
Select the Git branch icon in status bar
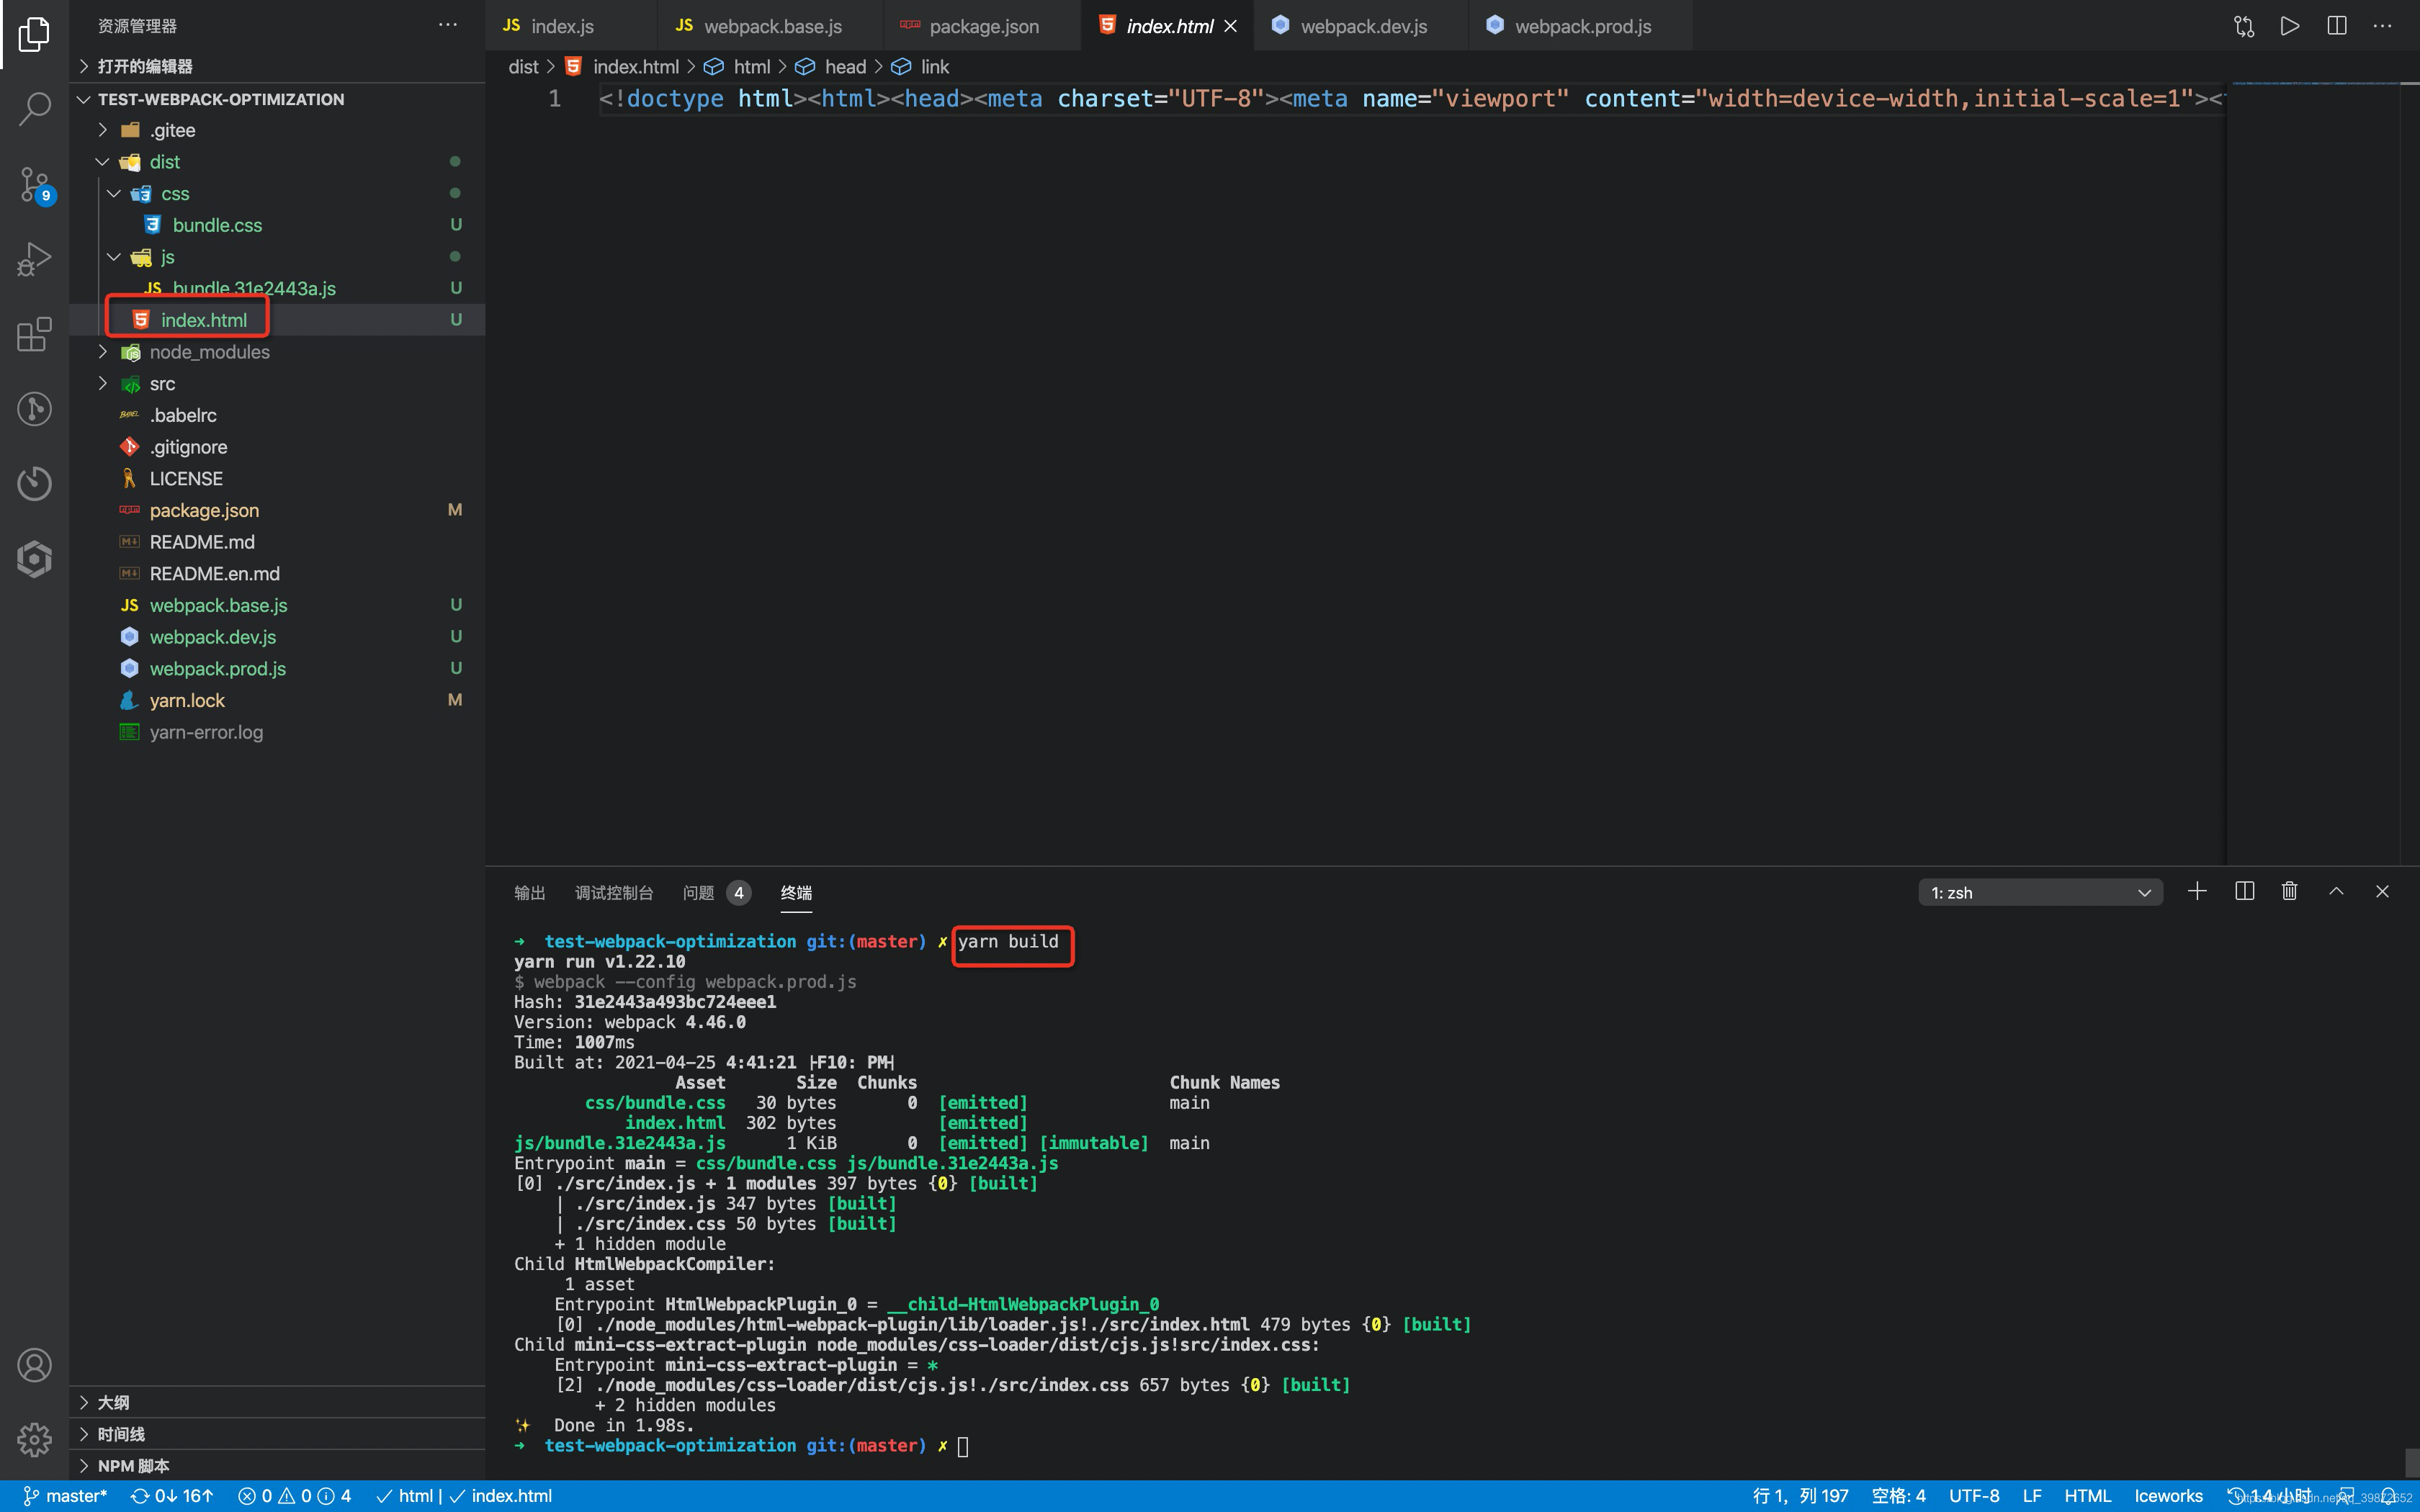(26, 1495)
